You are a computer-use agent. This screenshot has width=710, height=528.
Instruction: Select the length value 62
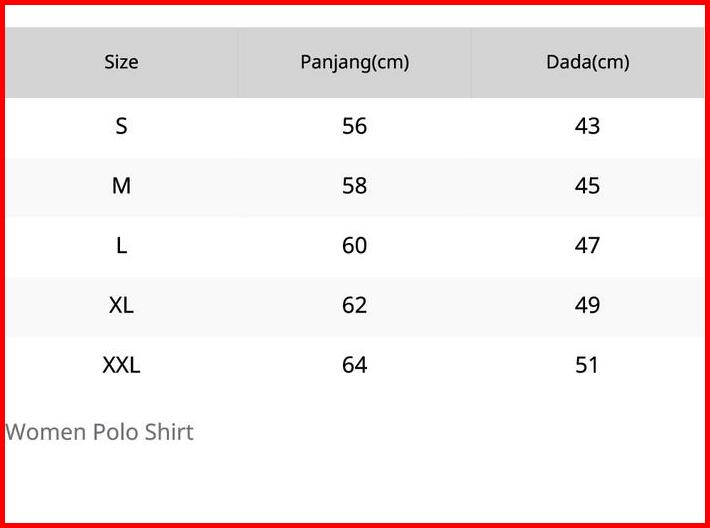point(354,306)
